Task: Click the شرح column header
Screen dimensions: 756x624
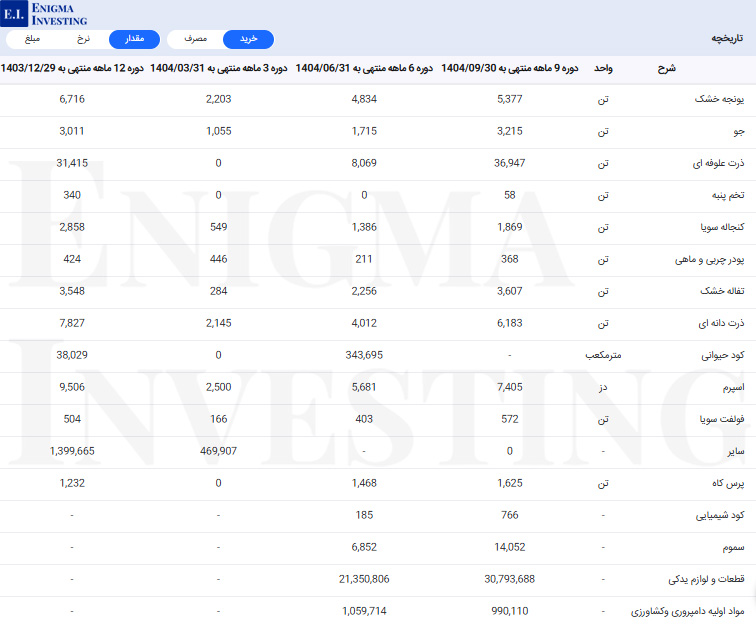Action: [x=666, y=68]
